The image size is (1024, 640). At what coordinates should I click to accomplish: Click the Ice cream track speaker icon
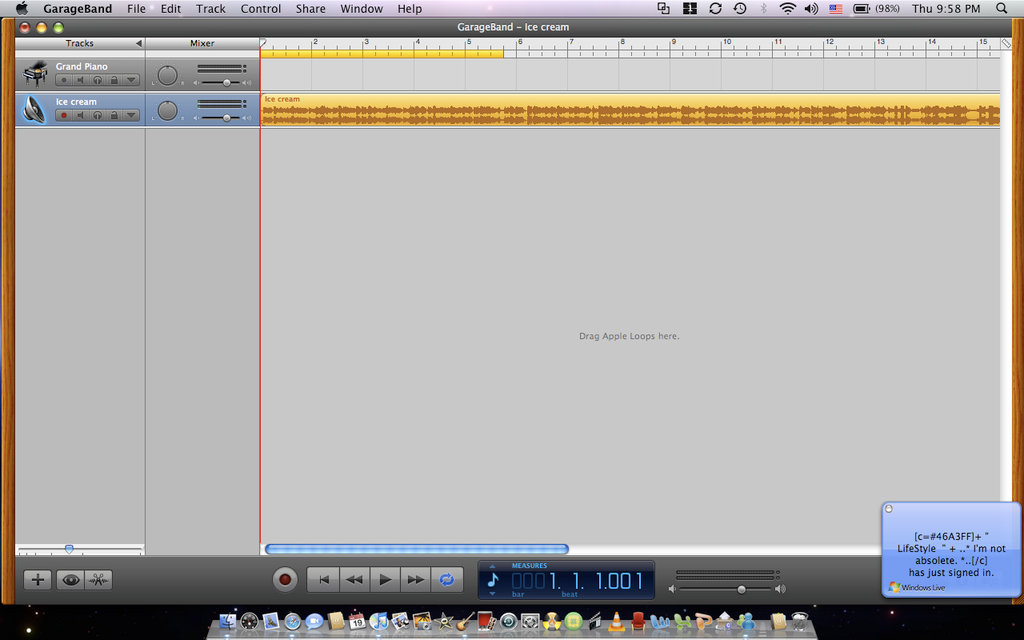tap(34, 109)
